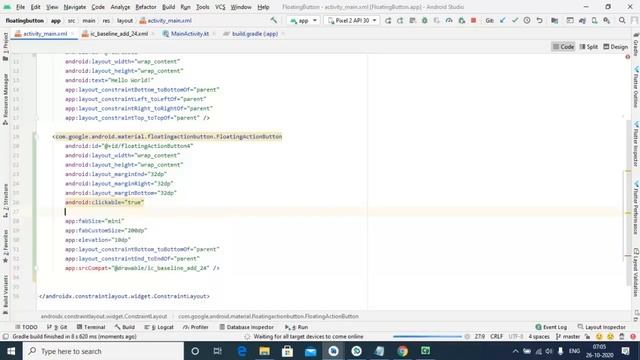Click the FloatingActionButton breadcrumb below editor
This screenshot has height=360, width=640.
[x=268, y=316]
